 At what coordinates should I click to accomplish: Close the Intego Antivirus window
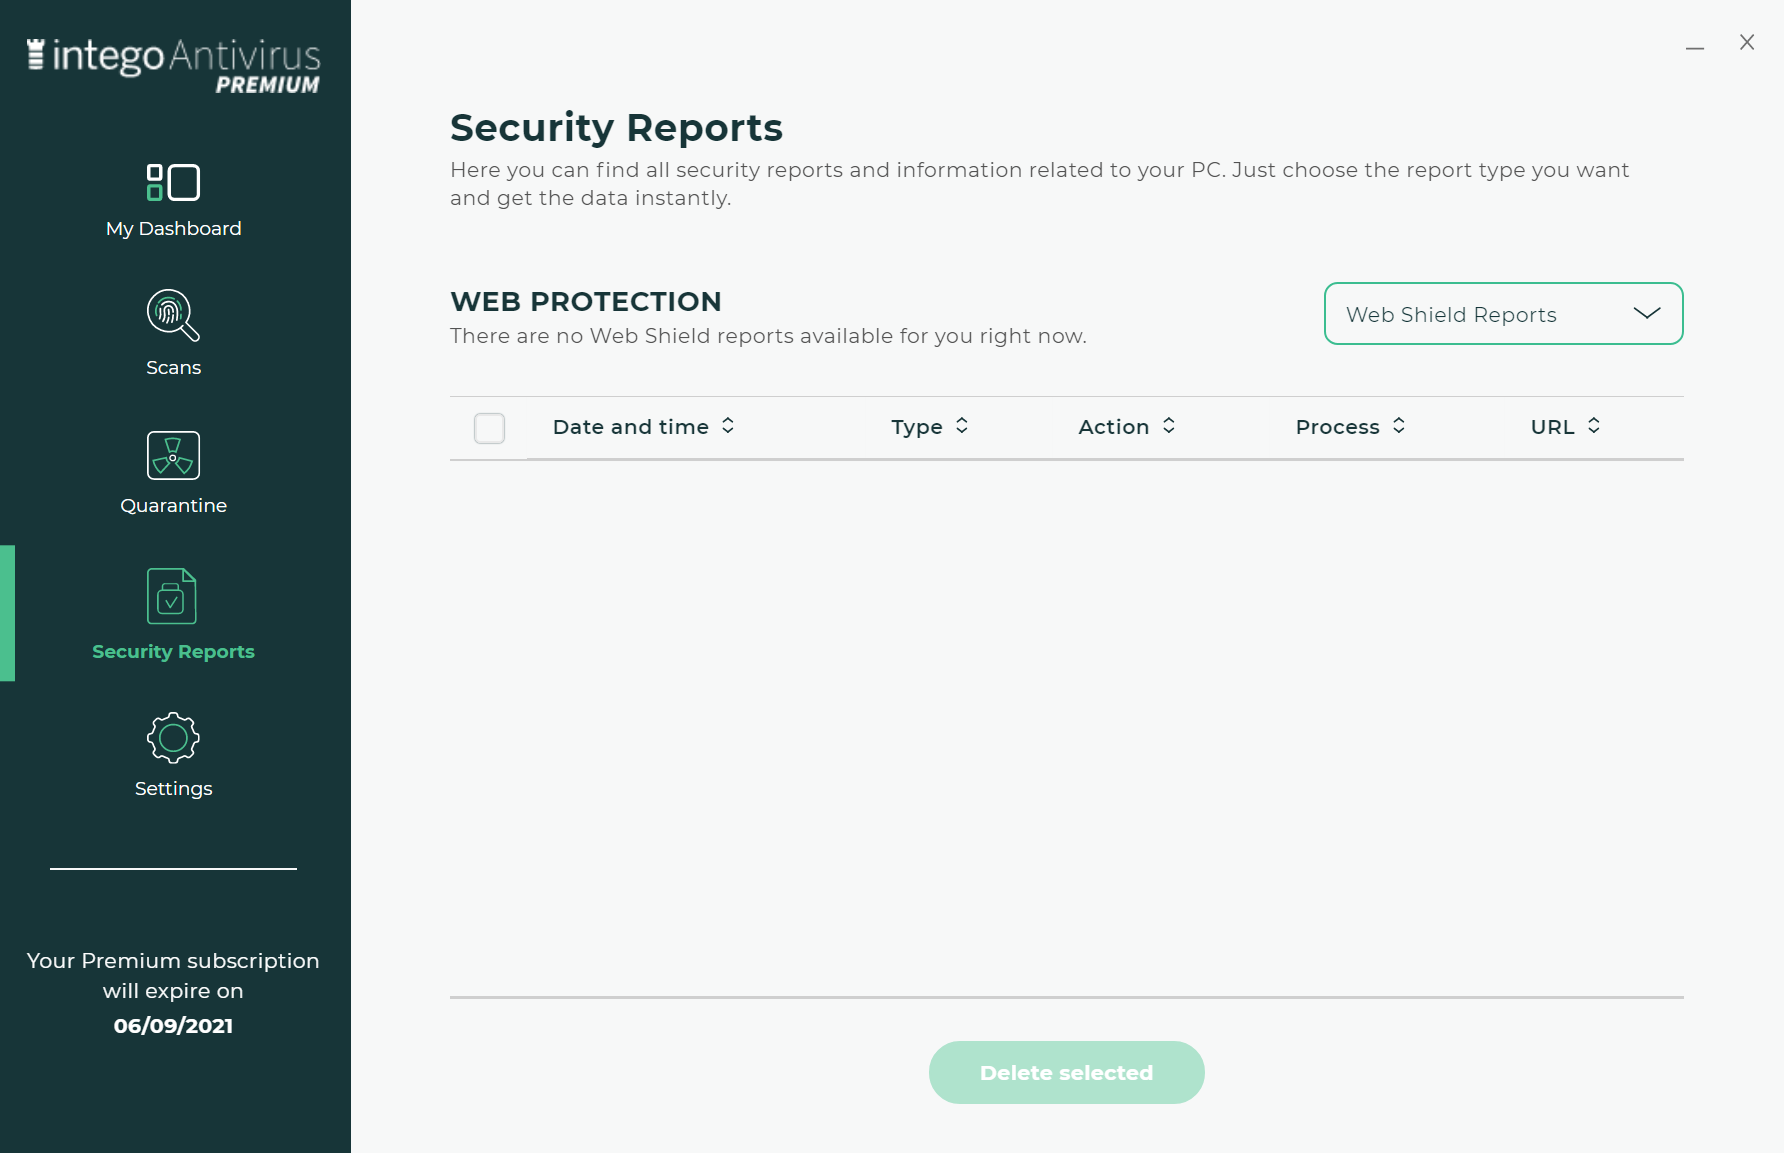1747,42
